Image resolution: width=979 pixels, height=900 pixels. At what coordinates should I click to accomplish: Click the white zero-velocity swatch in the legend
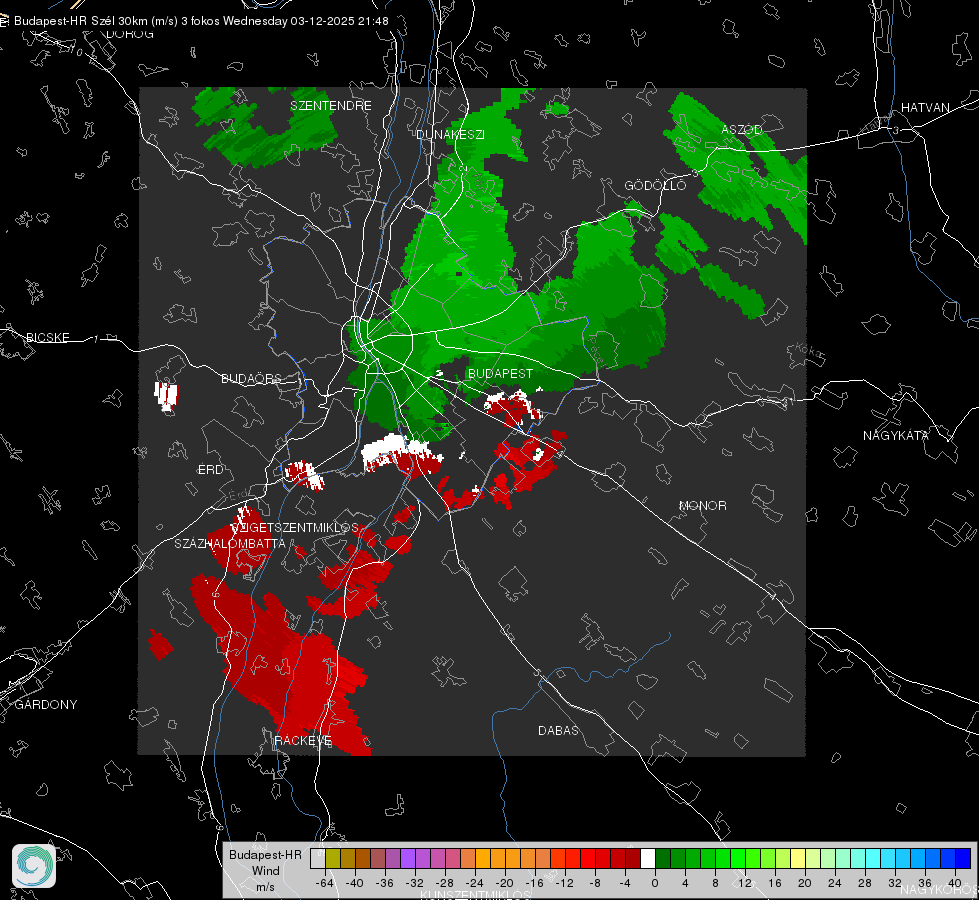pyautogui.click(x=648, y=859)
